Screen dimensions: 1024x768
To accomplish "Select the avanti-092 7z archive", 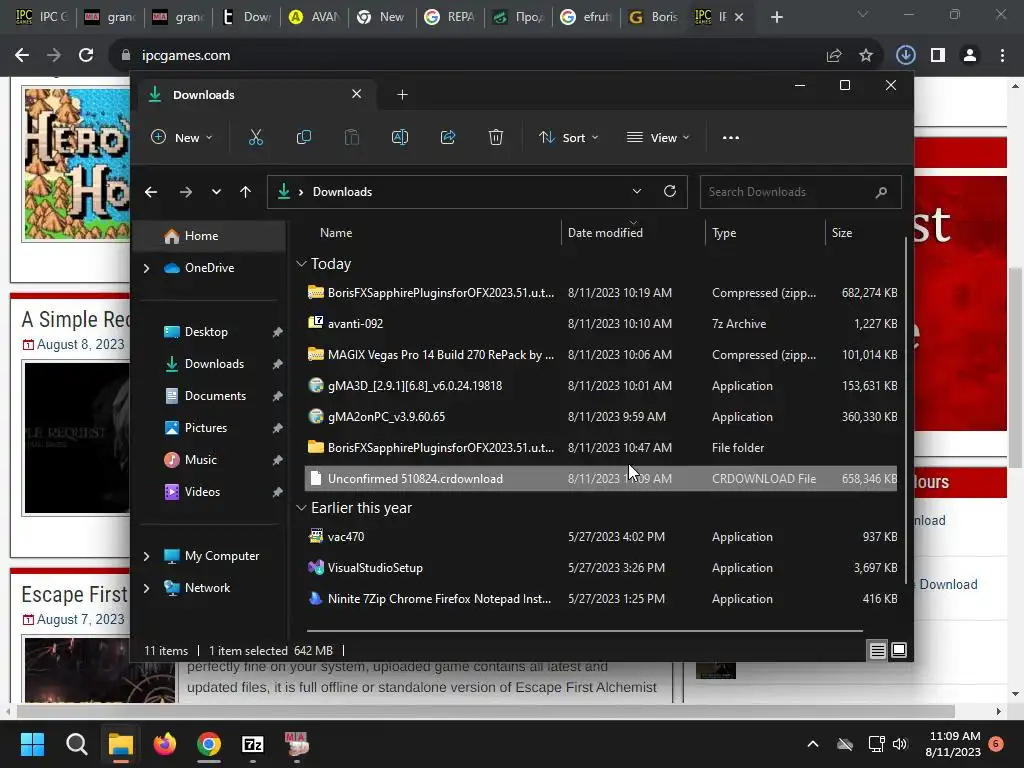I will 601,323.
